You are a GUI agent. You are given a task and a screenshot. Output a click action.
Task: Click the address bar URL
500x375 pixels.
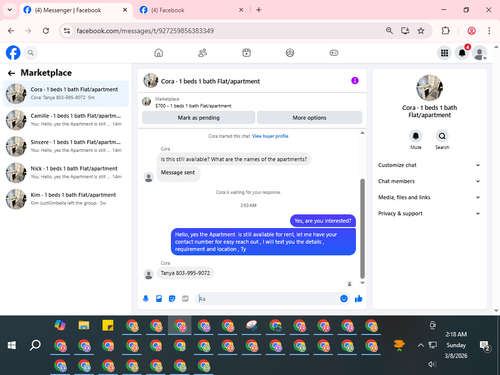tap(145, 31)
